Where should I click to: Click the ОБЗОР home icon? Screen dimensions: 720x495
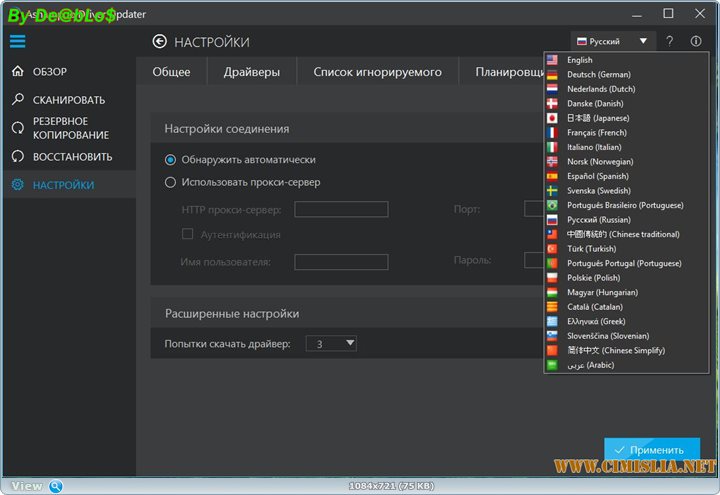18,72
